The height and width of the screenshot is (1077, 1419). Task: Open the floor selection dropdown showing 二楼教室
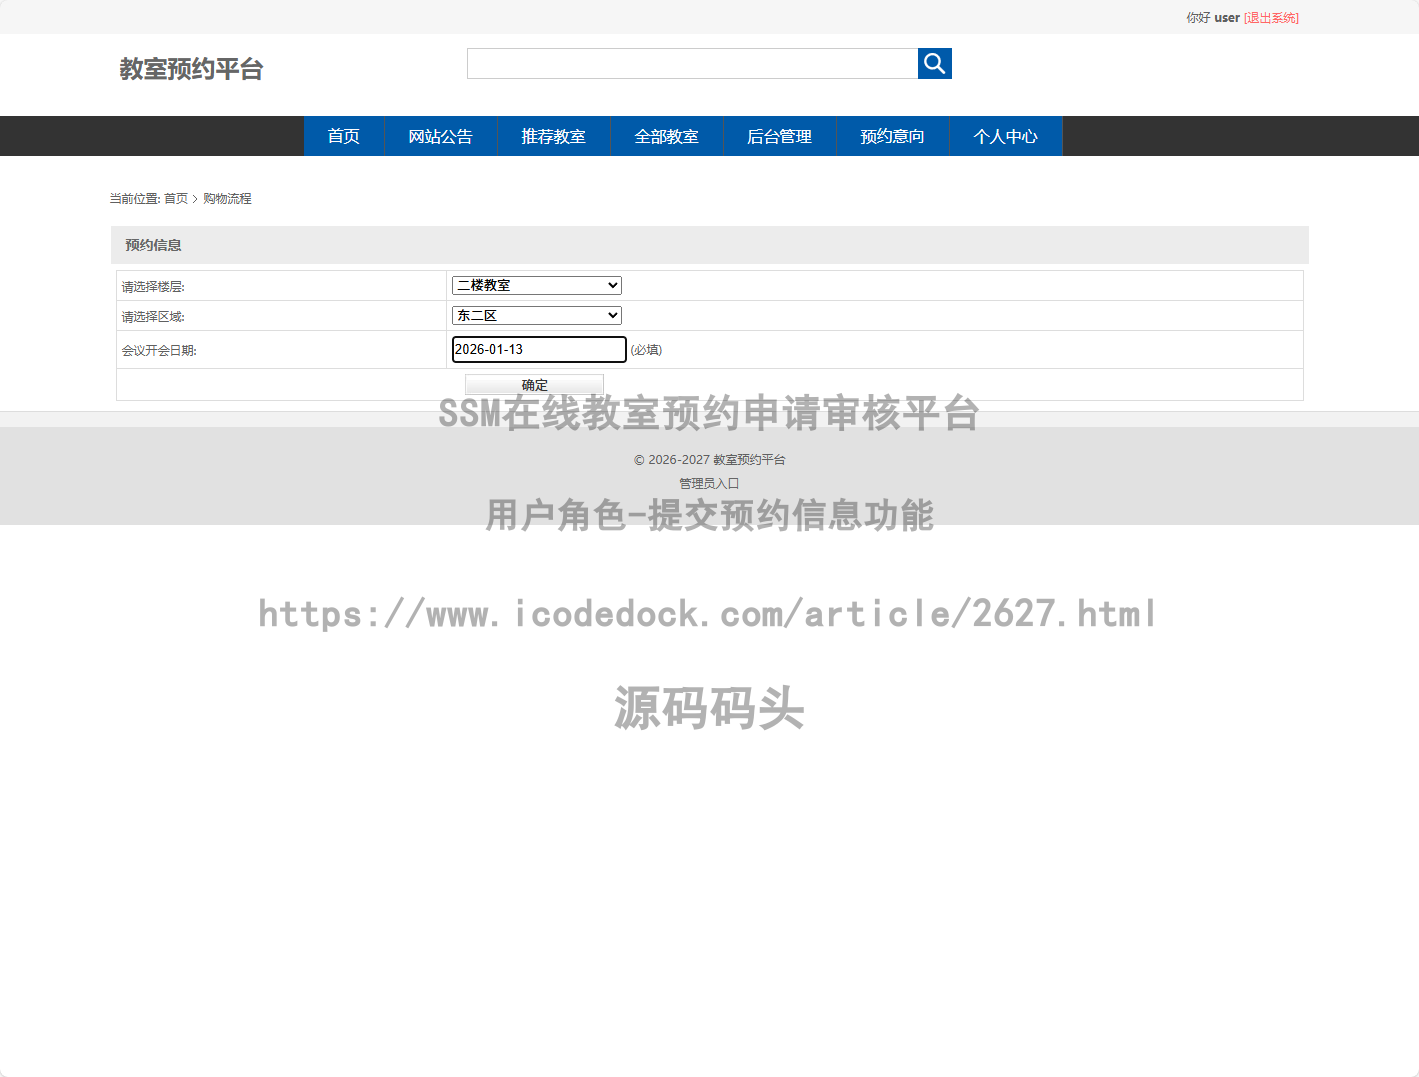[536, 285]
